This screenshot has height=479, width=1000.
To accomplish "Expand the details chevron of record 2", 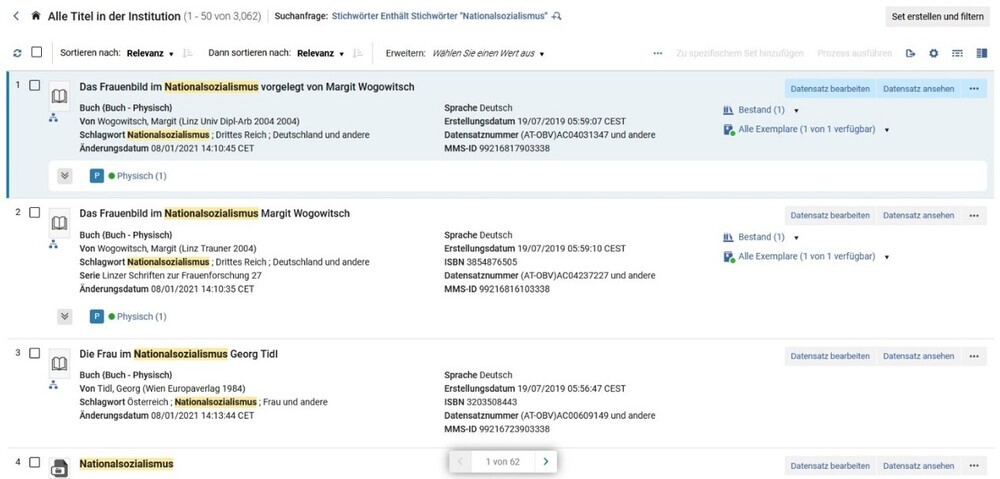I will pos(64,316).
